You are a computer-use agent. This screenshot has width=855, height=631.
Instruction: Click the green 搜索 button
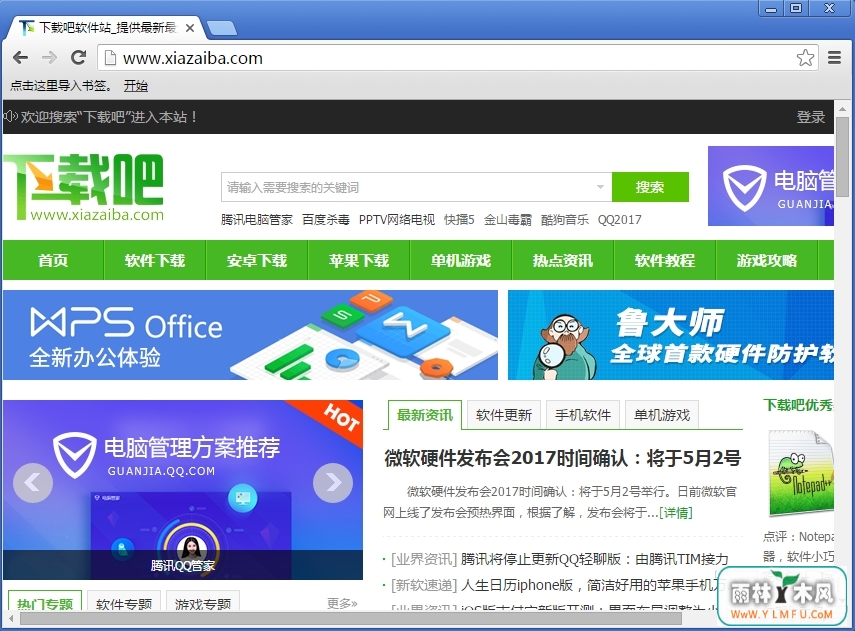tap(650, 187)
